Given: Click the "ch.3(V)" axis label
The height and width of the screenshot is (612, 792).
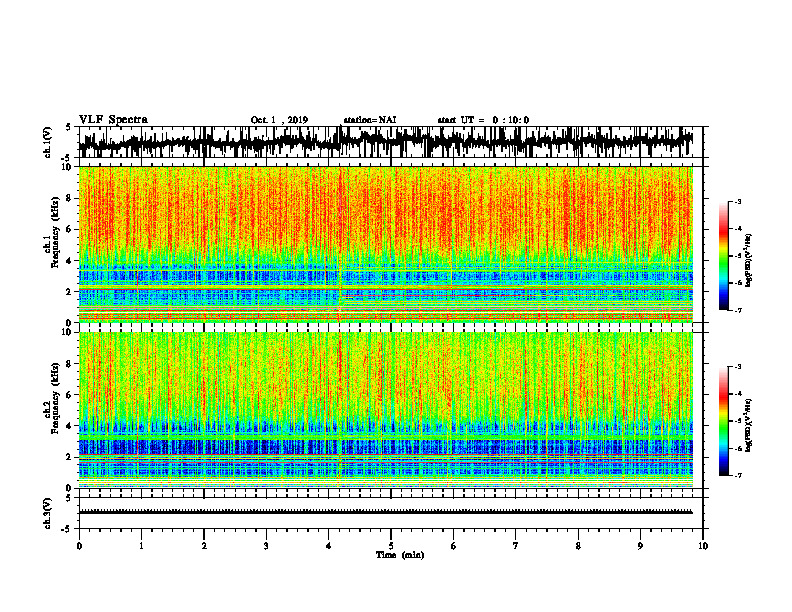Looking at the screenshot, I should [49, 513].
